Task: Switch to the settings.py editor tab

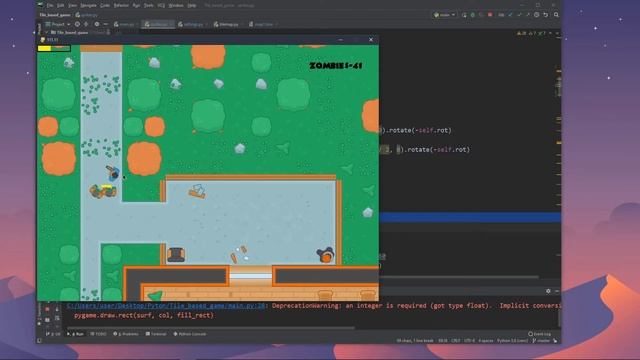Action: [193, 24]
